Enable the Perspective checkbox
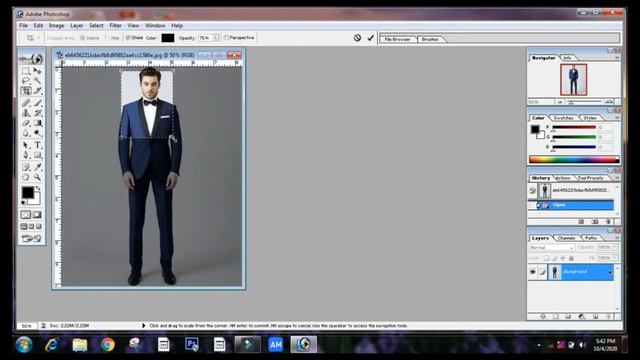 click(x=226, y=38)
